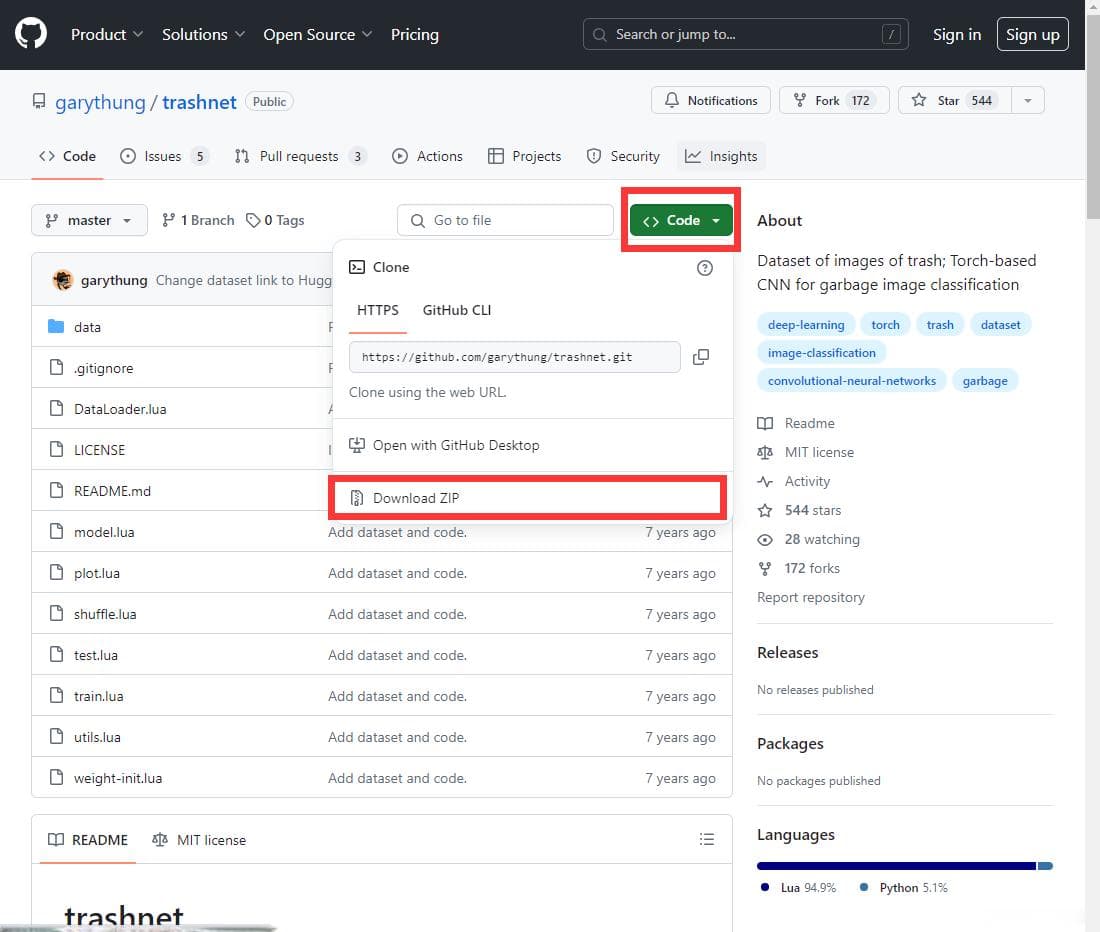View the 0 Tags list
The width and height of the screenshot is (1100, 932).
point(275,220)
